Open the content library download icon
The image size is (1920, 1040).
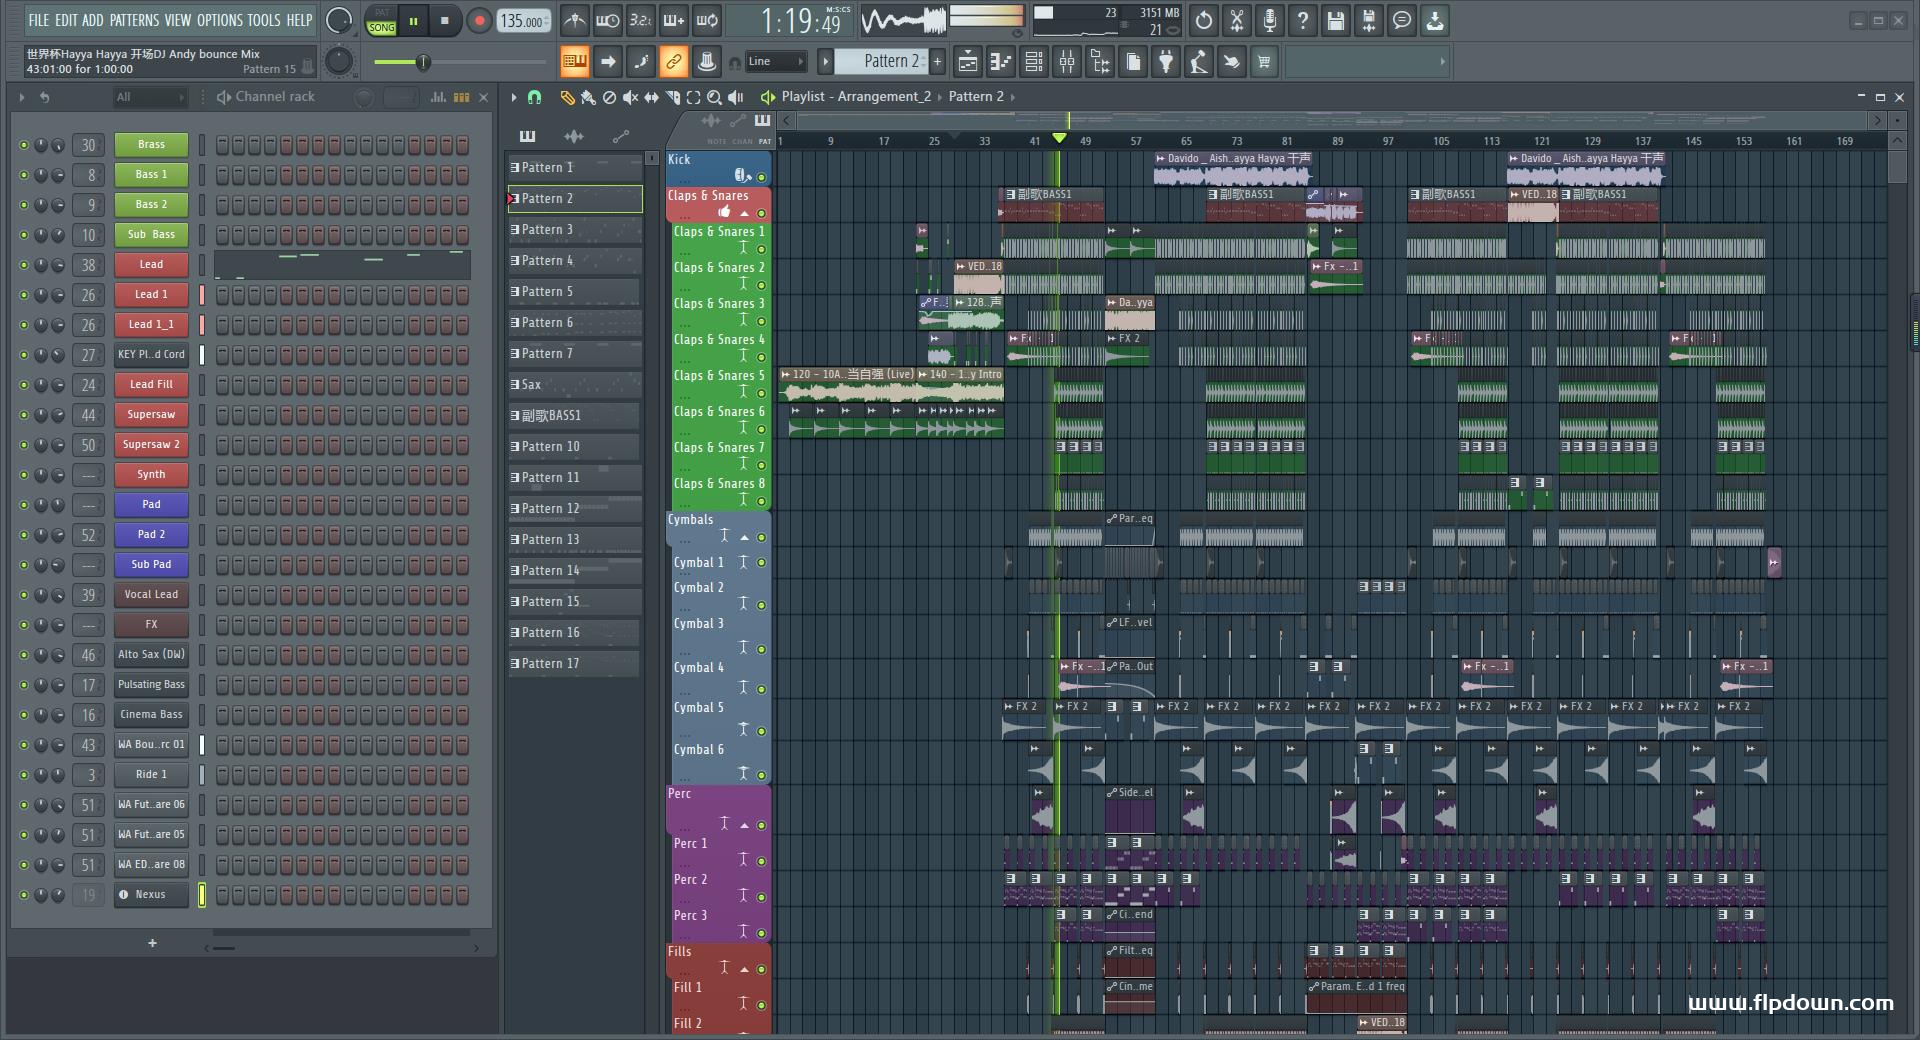pos(1435,20)
